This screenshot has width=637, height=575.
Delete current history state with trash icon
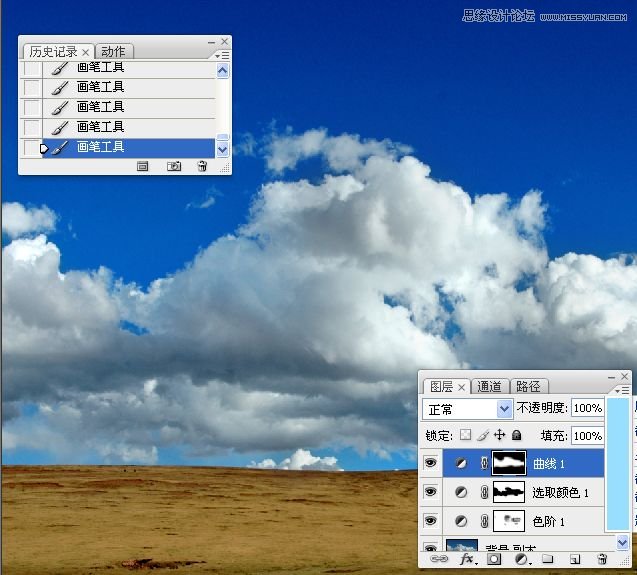point(202,166)
